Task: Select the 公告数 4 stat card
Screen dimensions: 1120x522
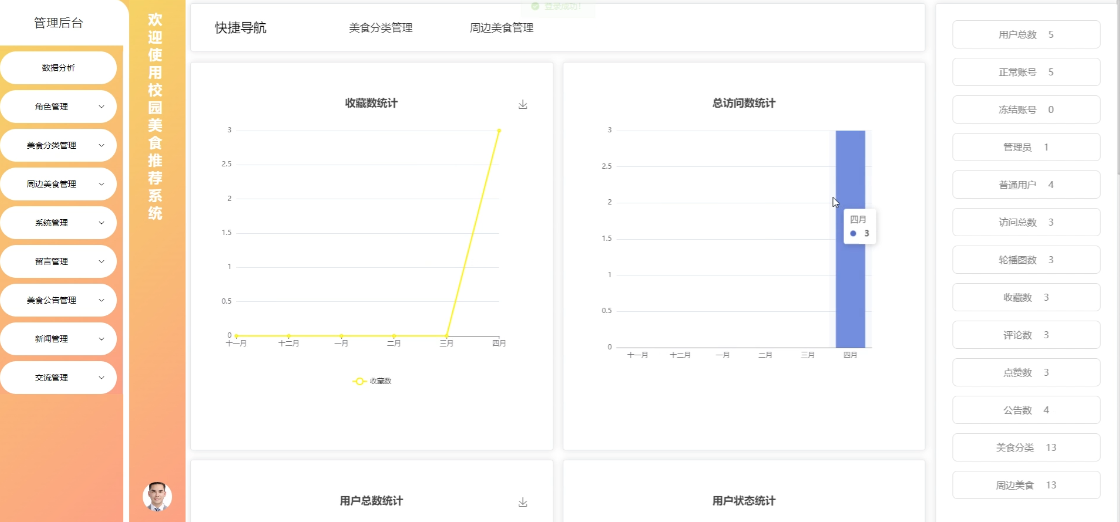Action: click(1026, 410)
